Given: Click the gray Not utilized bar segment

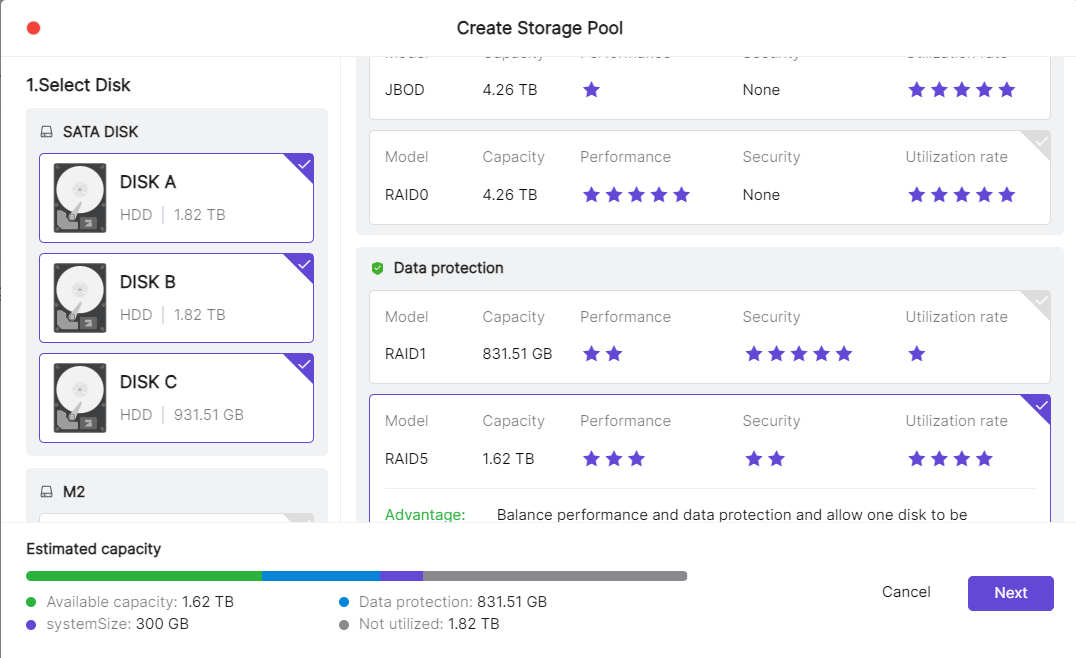Looking at the screenshot, I should 554,576.
